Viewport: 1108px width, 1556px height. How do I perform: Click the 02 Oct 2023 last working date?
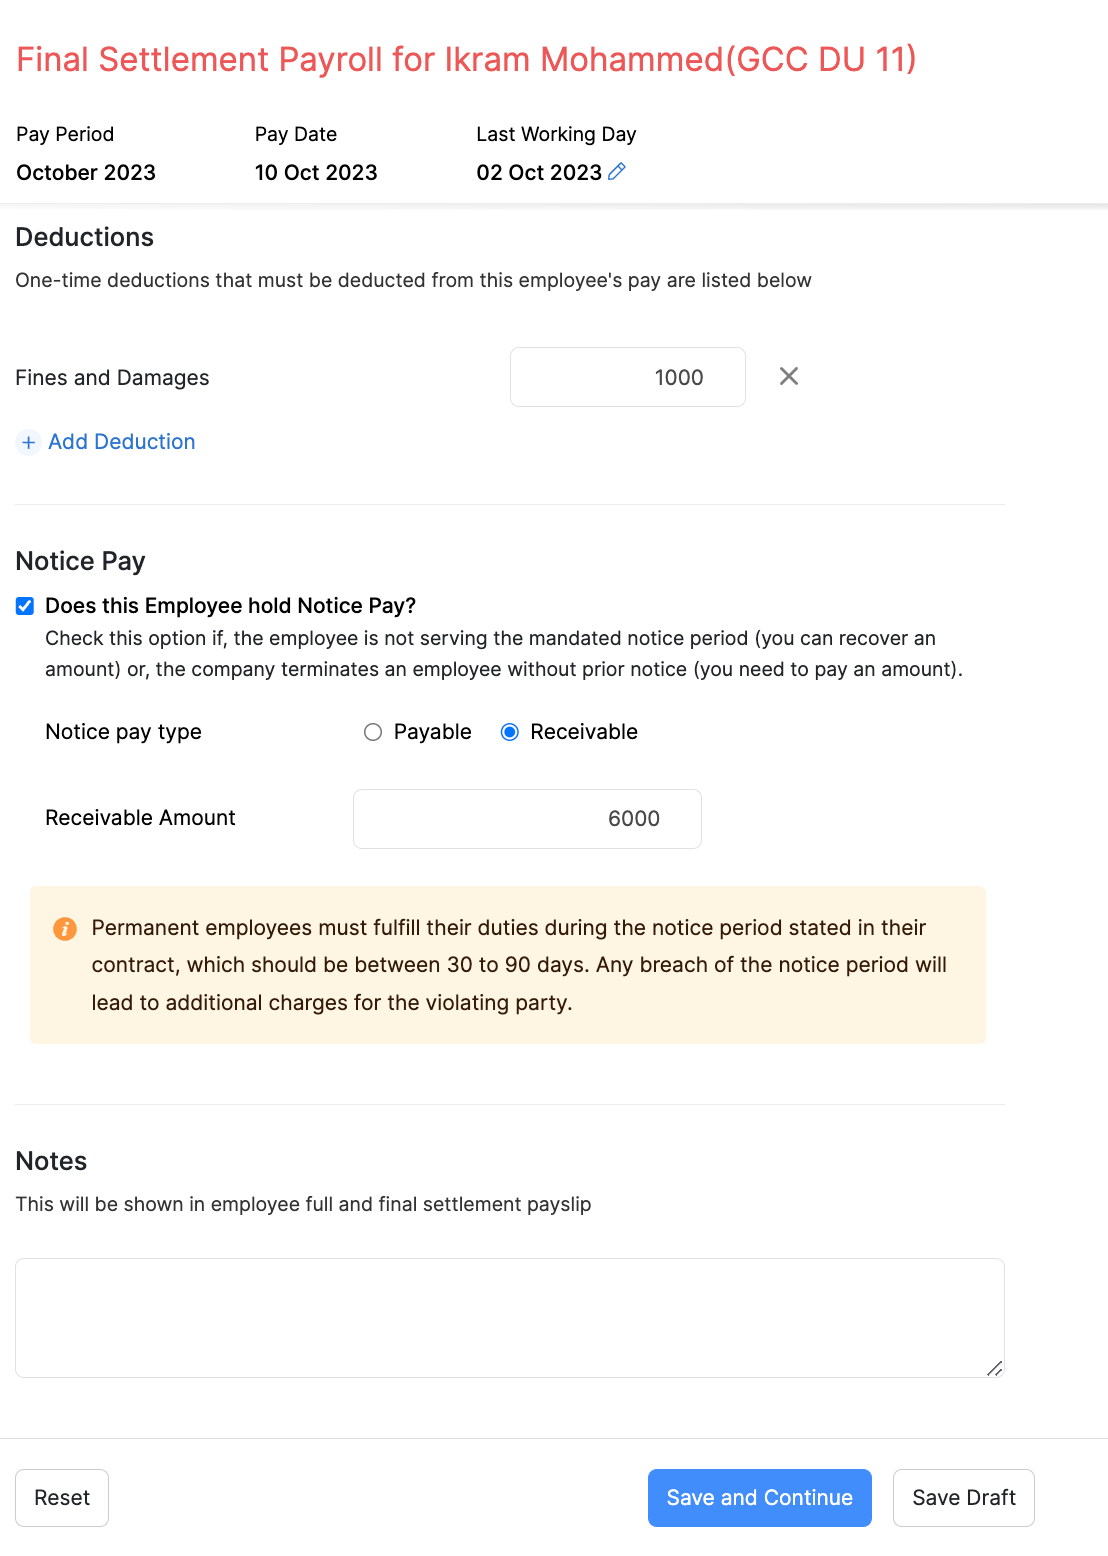coord(539,172)
